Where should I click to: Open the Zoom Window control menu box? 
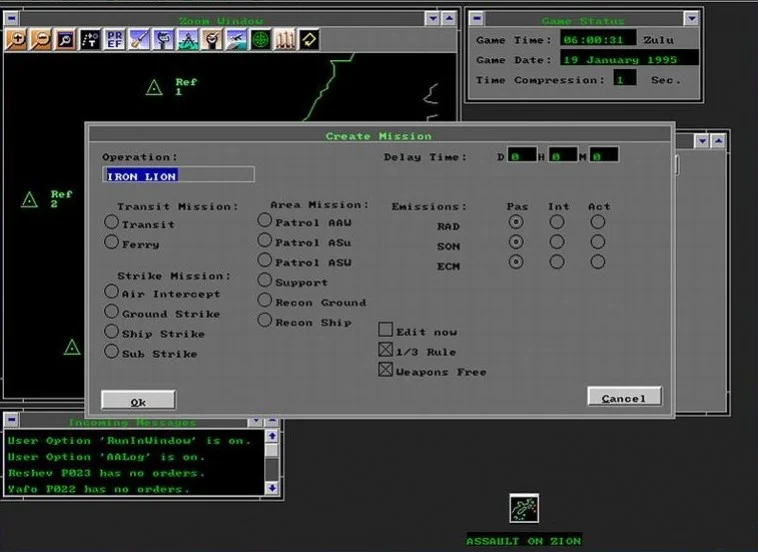pos(12,18)
